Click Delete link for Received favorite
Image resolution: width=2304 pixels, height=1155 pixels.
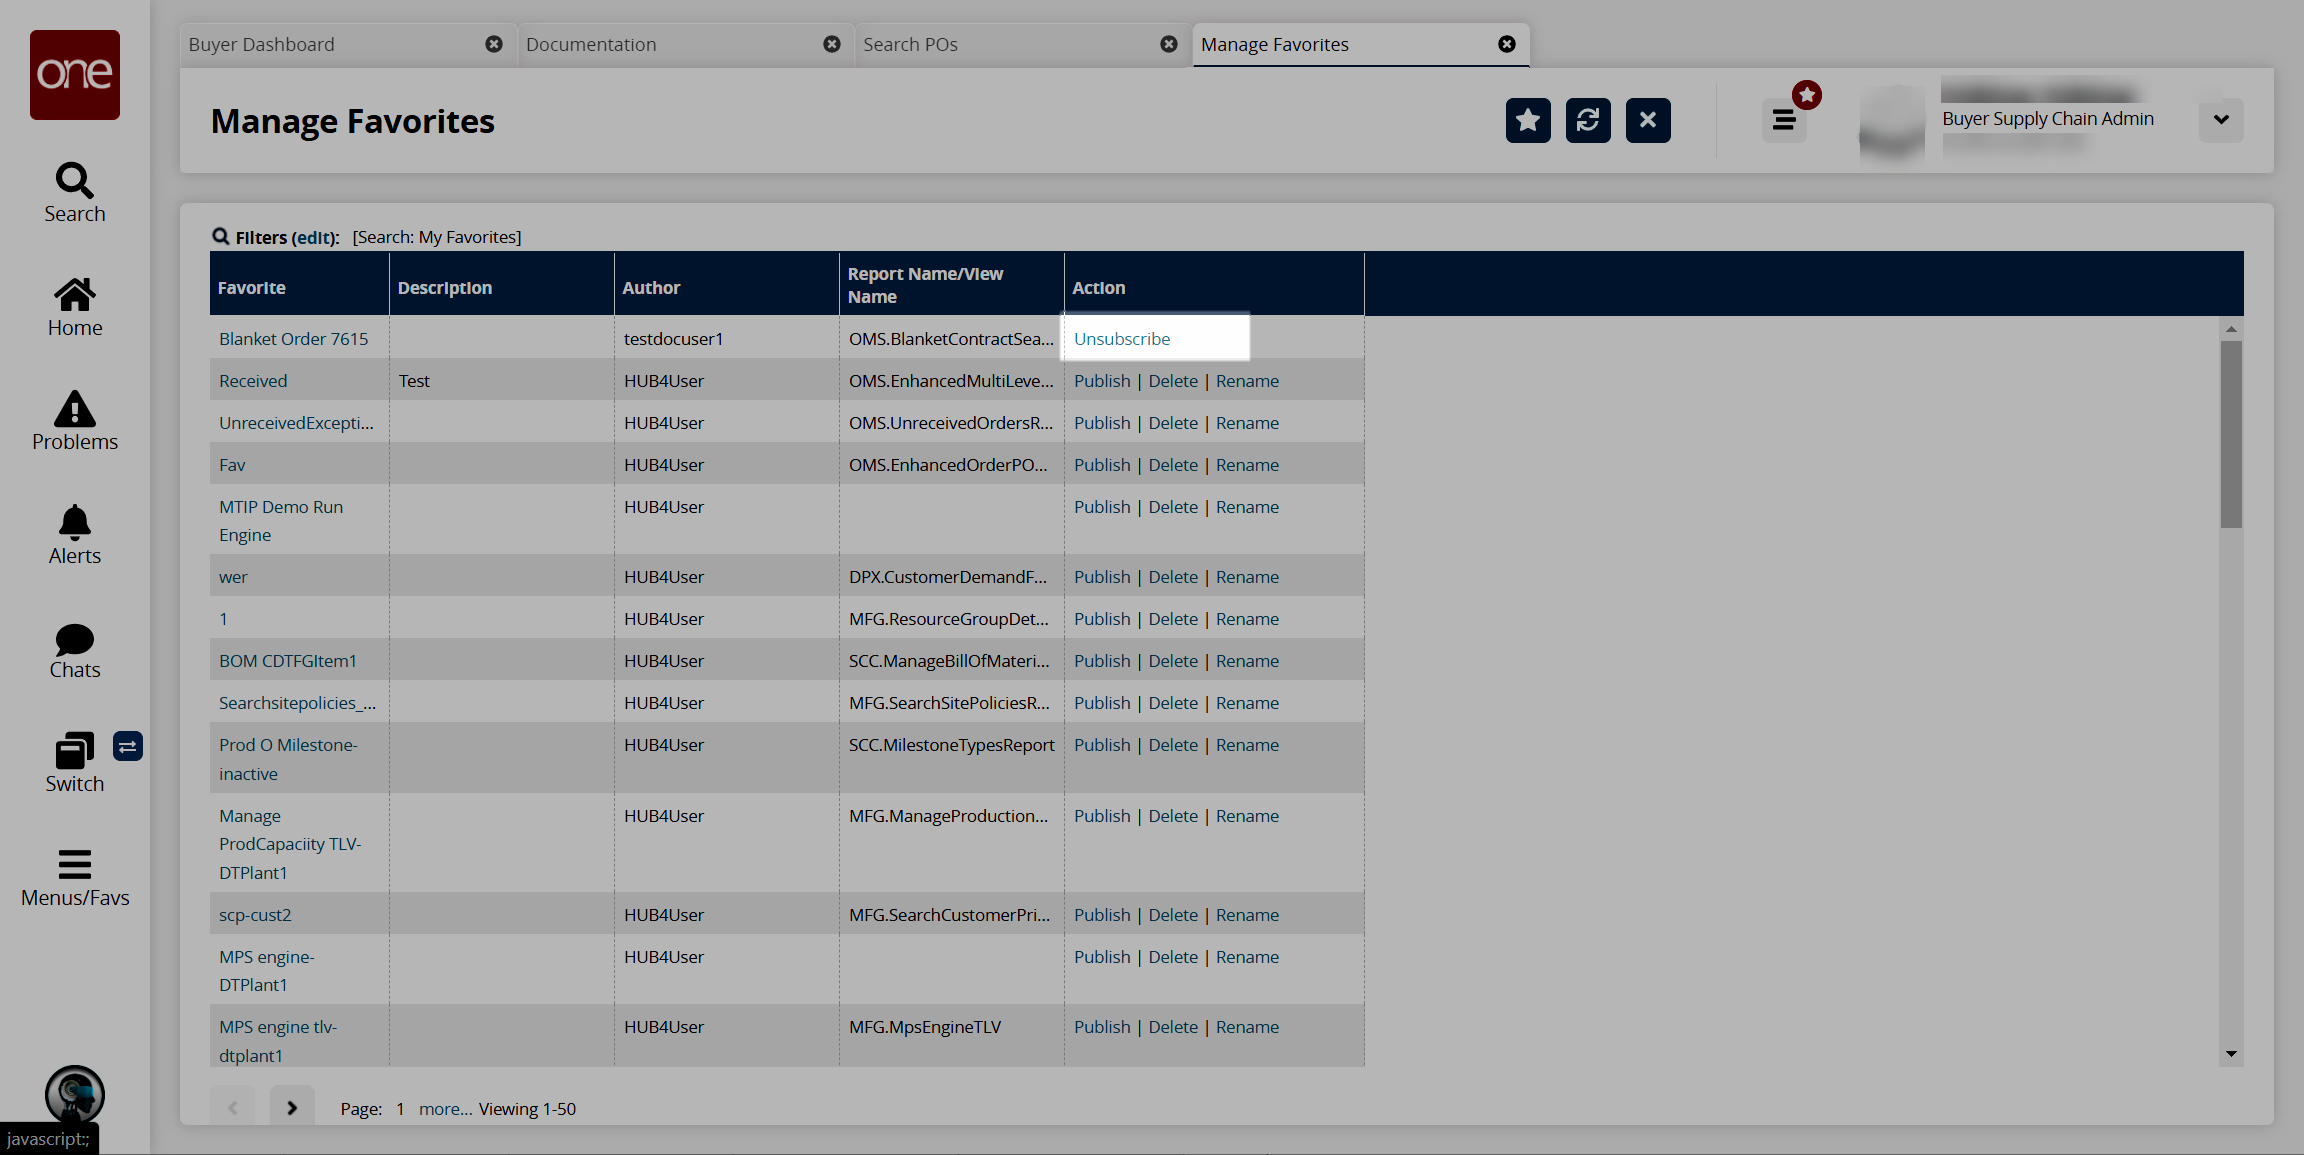click(x=1172, y=381)
